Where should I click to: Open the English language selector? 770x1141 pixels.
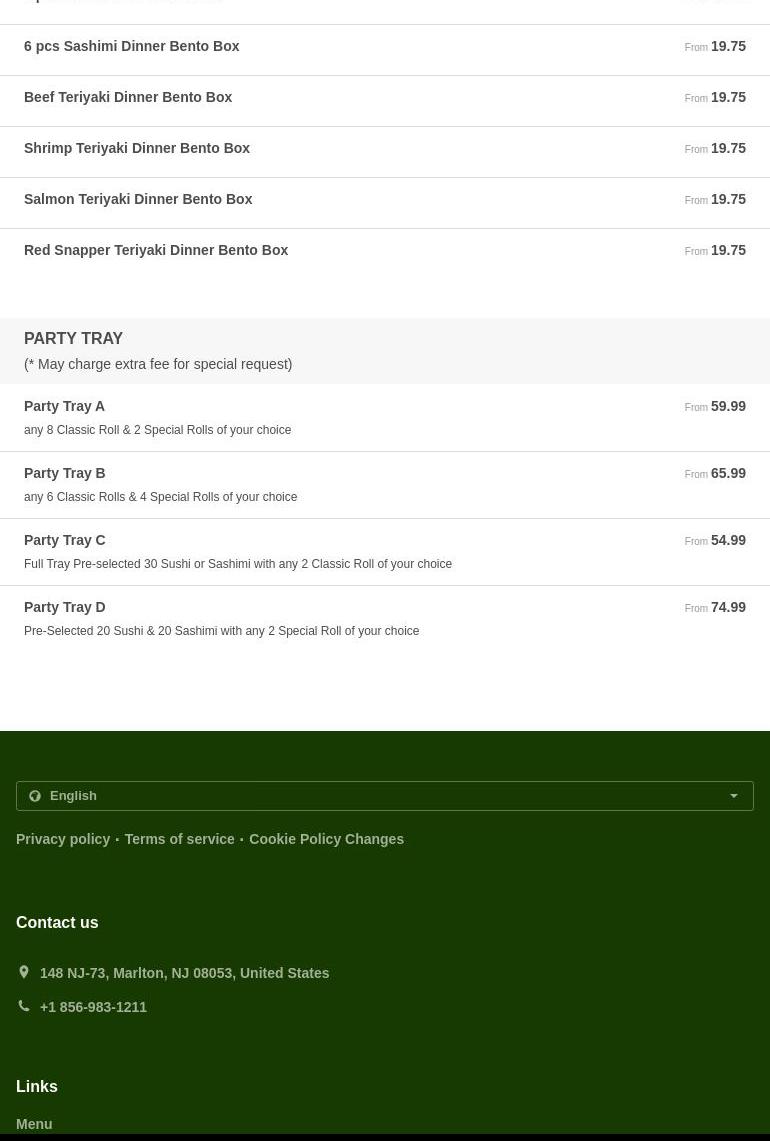[x=385, y=796]
